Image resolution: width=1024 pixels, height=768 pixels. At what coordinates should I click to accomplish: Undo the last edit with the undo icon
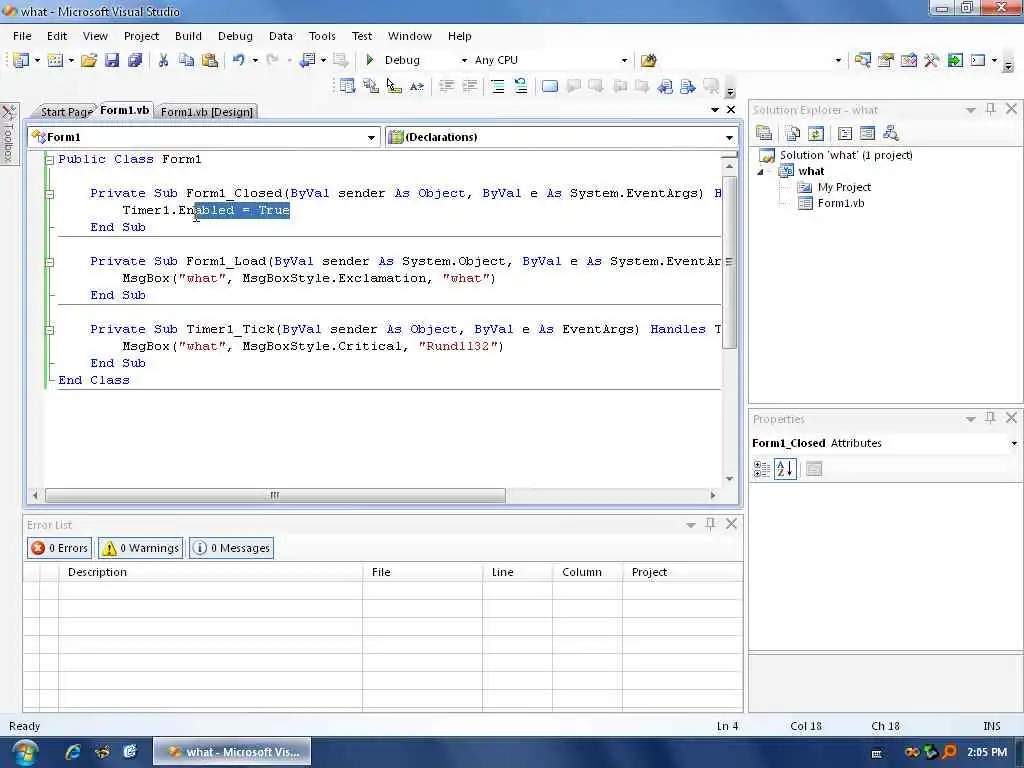pos(238,60)
